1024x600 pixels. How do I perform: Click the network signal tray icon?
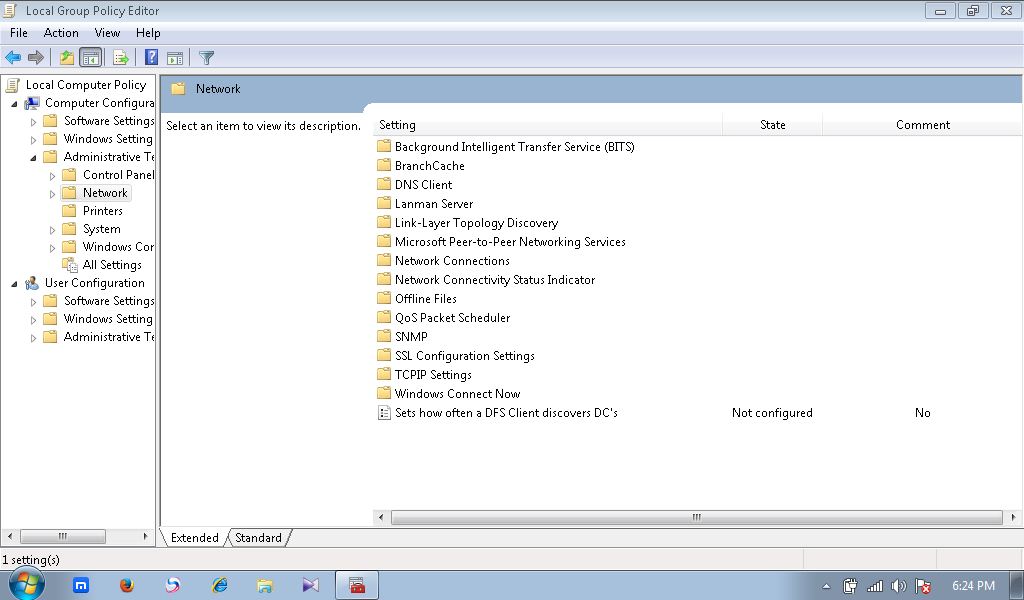[x=874, y=586]
